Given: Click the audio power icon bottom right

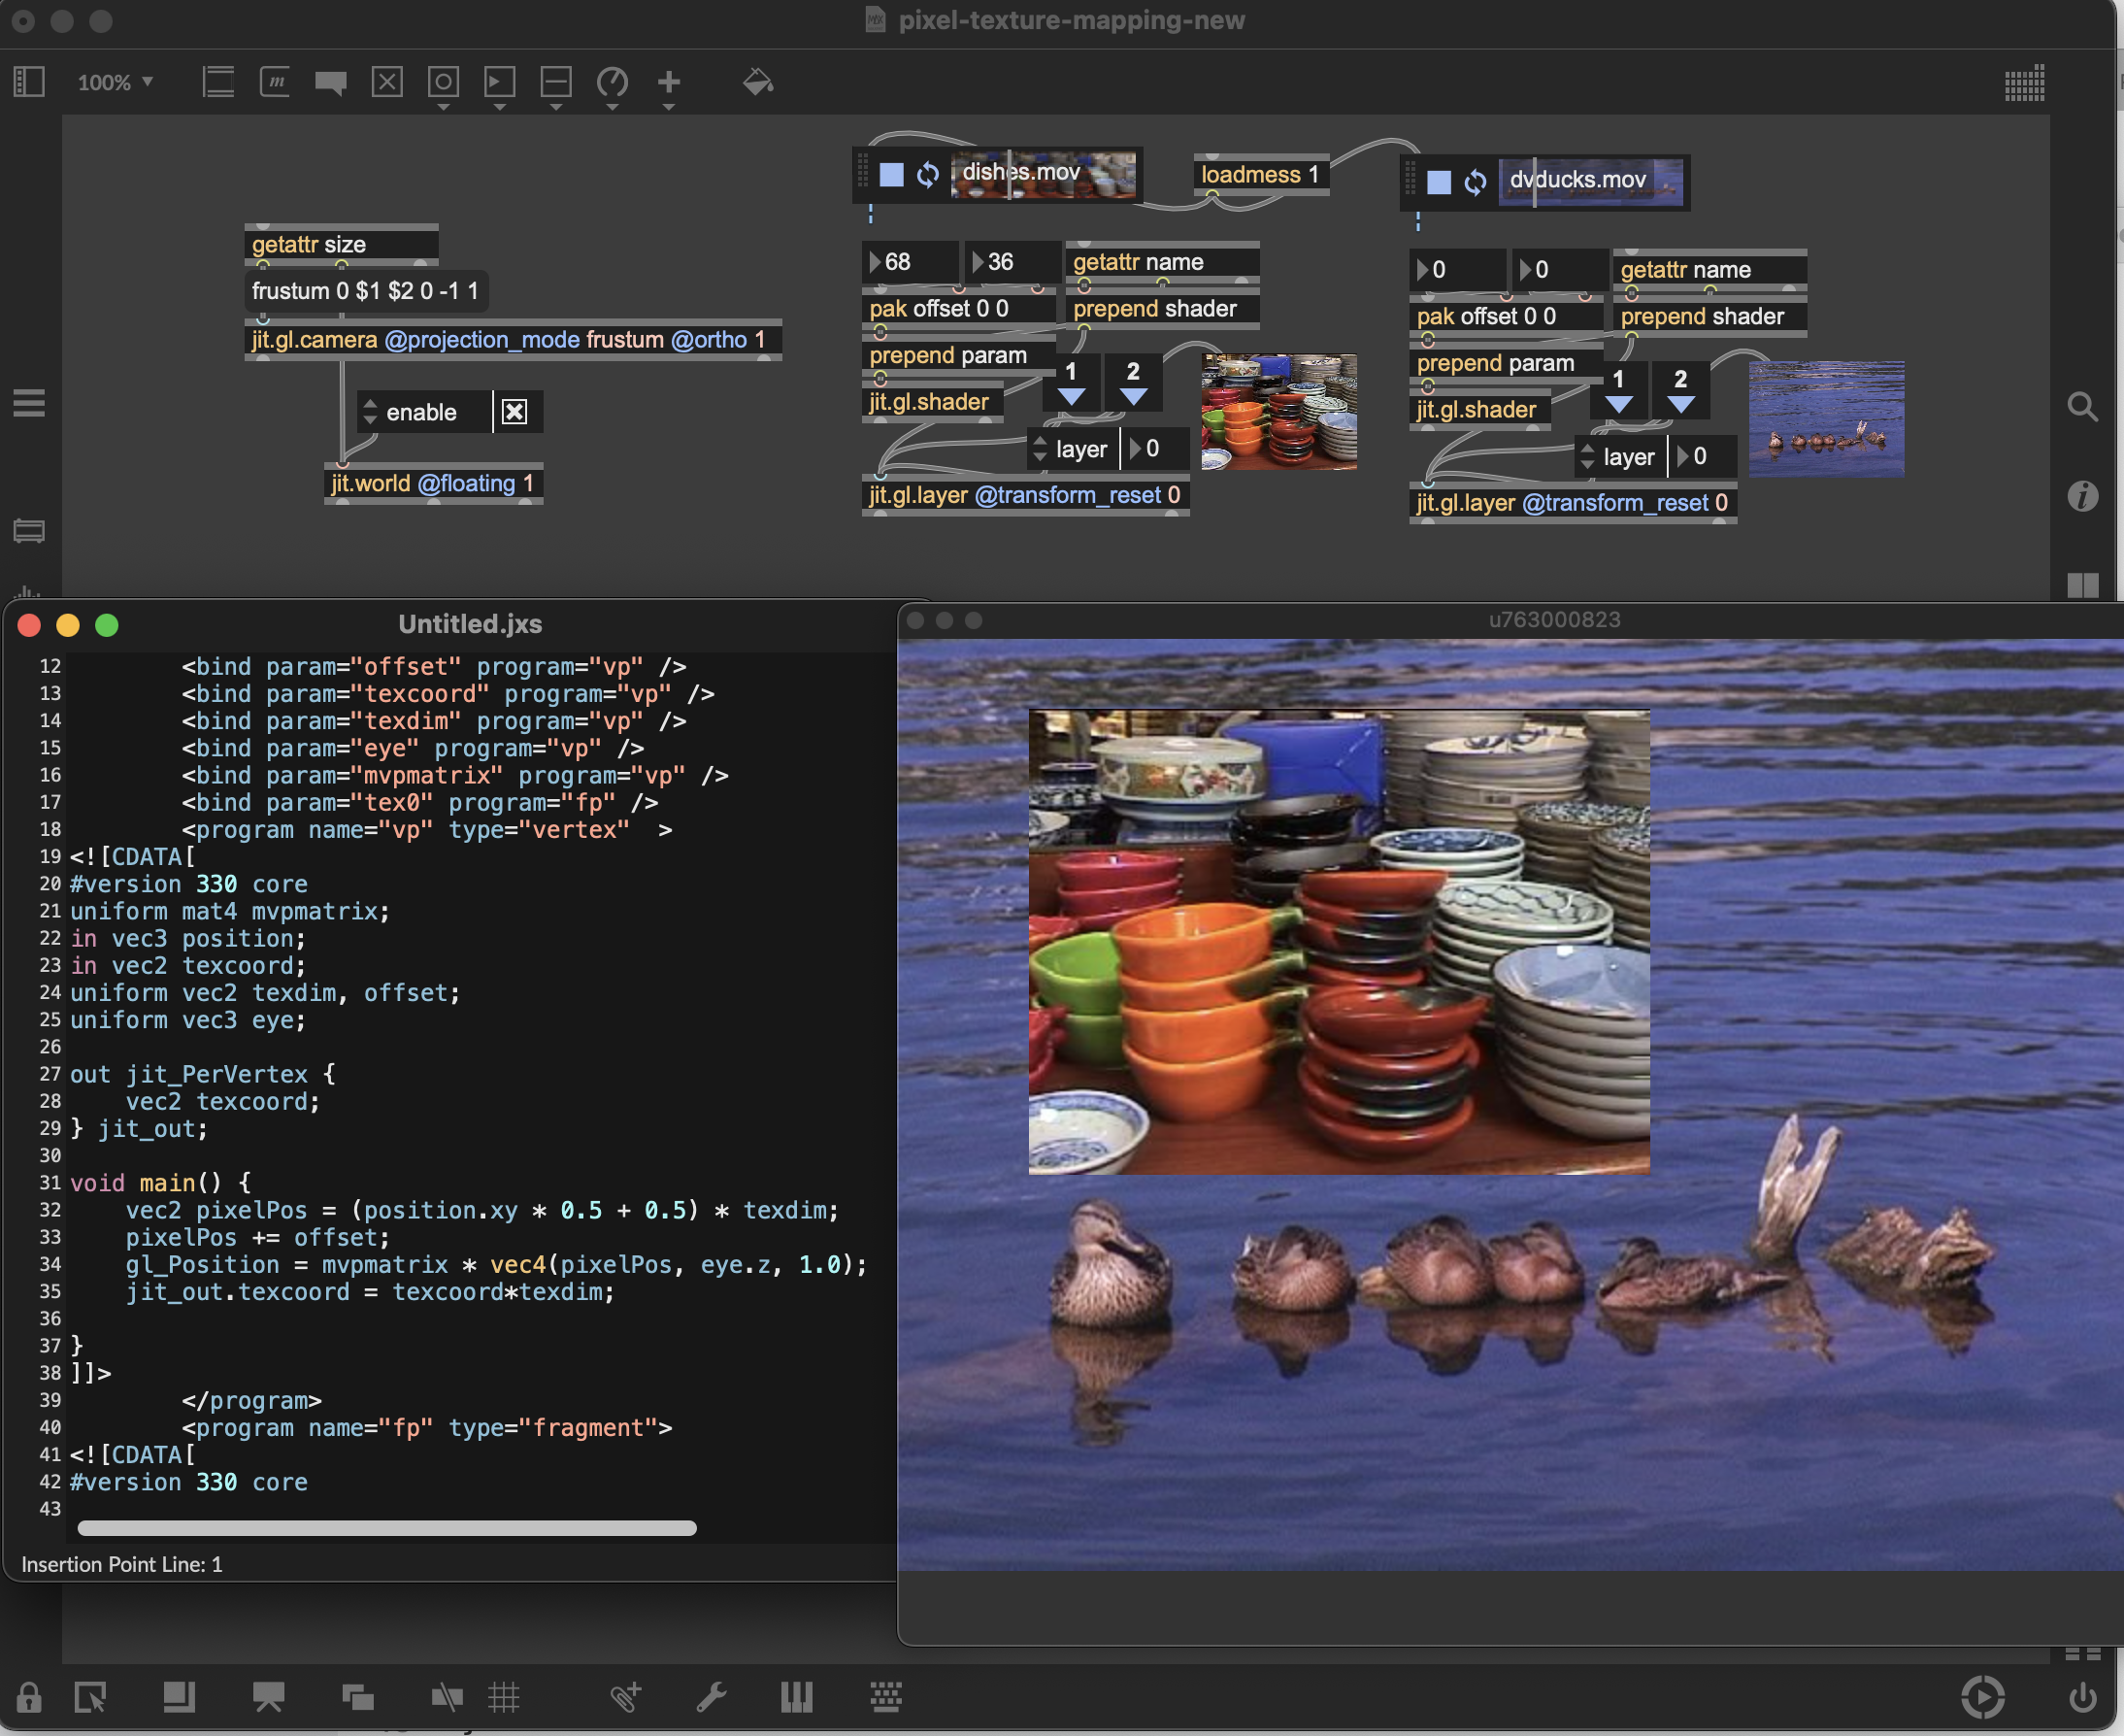Looking at the screenshot, I should [x=2082, y=1697].
